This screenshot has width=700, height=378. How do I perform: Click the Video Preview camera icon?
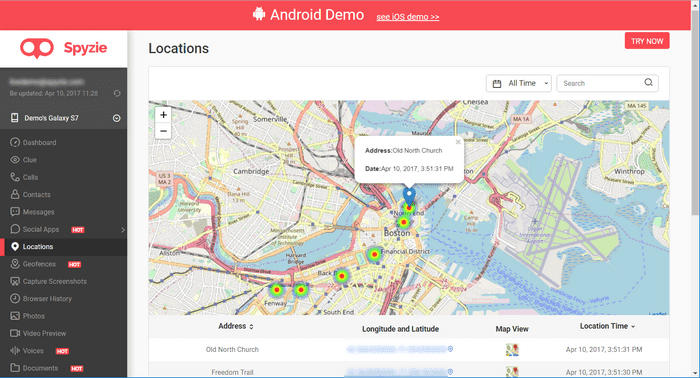pos(15,333)
